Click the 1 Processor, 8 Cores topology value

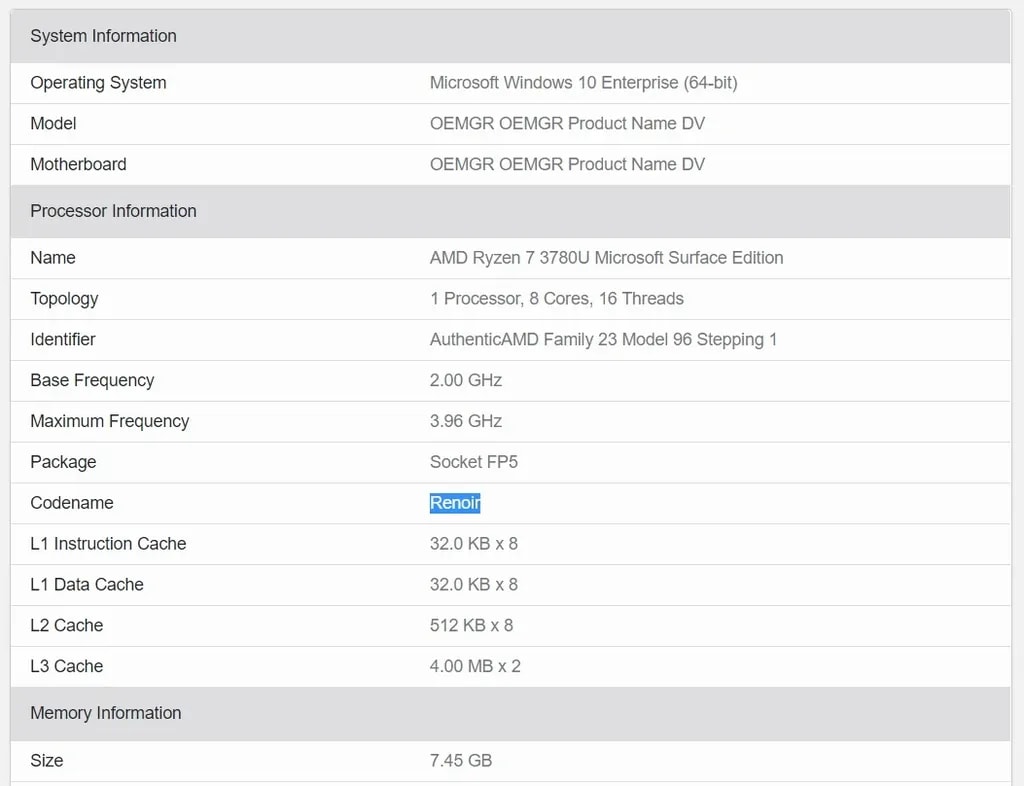[556, 299]
